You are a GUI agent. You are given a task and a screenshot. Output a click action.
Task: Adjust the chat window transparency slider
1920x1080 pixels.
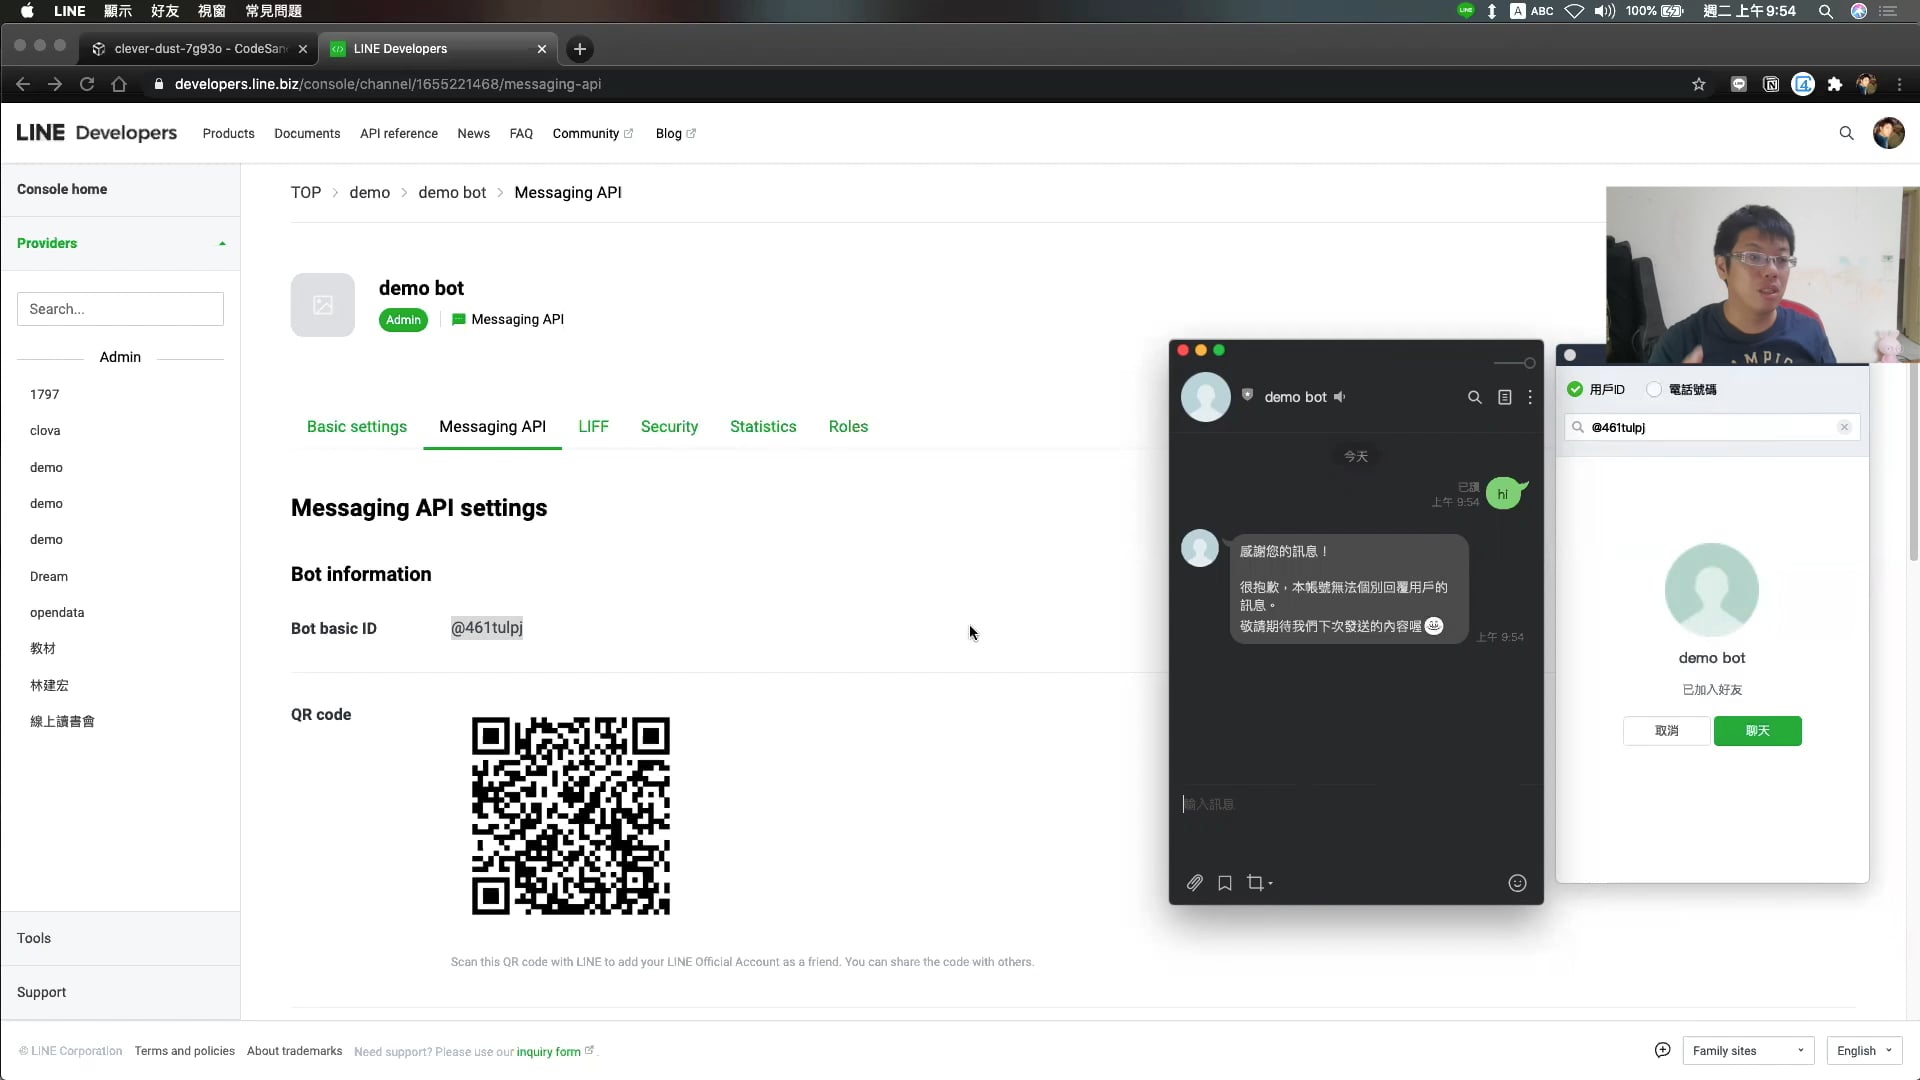coord(1528,363)
